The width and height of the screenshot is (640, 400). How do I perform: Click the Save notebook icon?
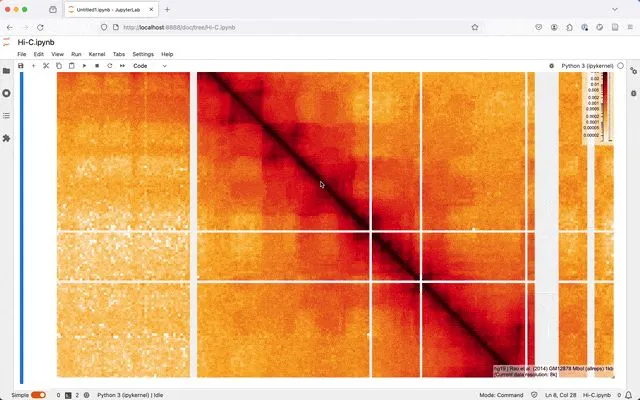[x=20, y=66]
